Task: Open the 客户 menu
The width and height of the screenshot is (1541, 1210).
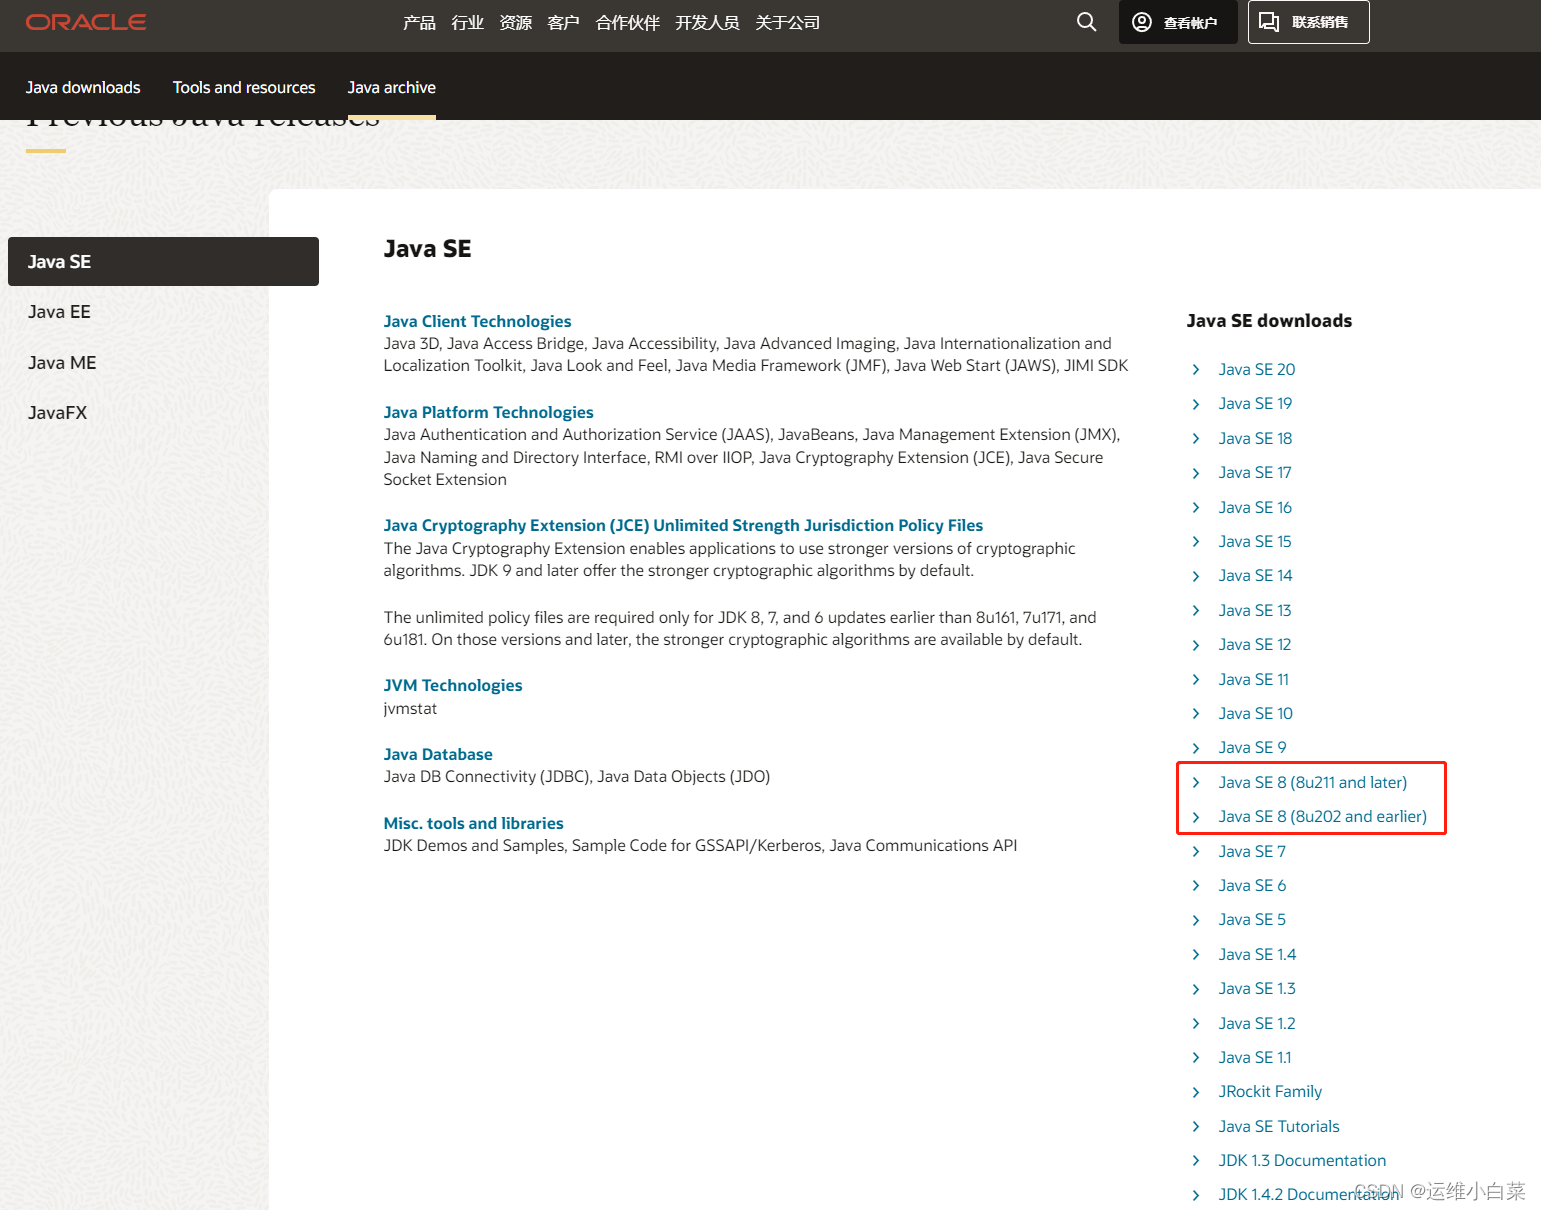Action: coord(563,22)
